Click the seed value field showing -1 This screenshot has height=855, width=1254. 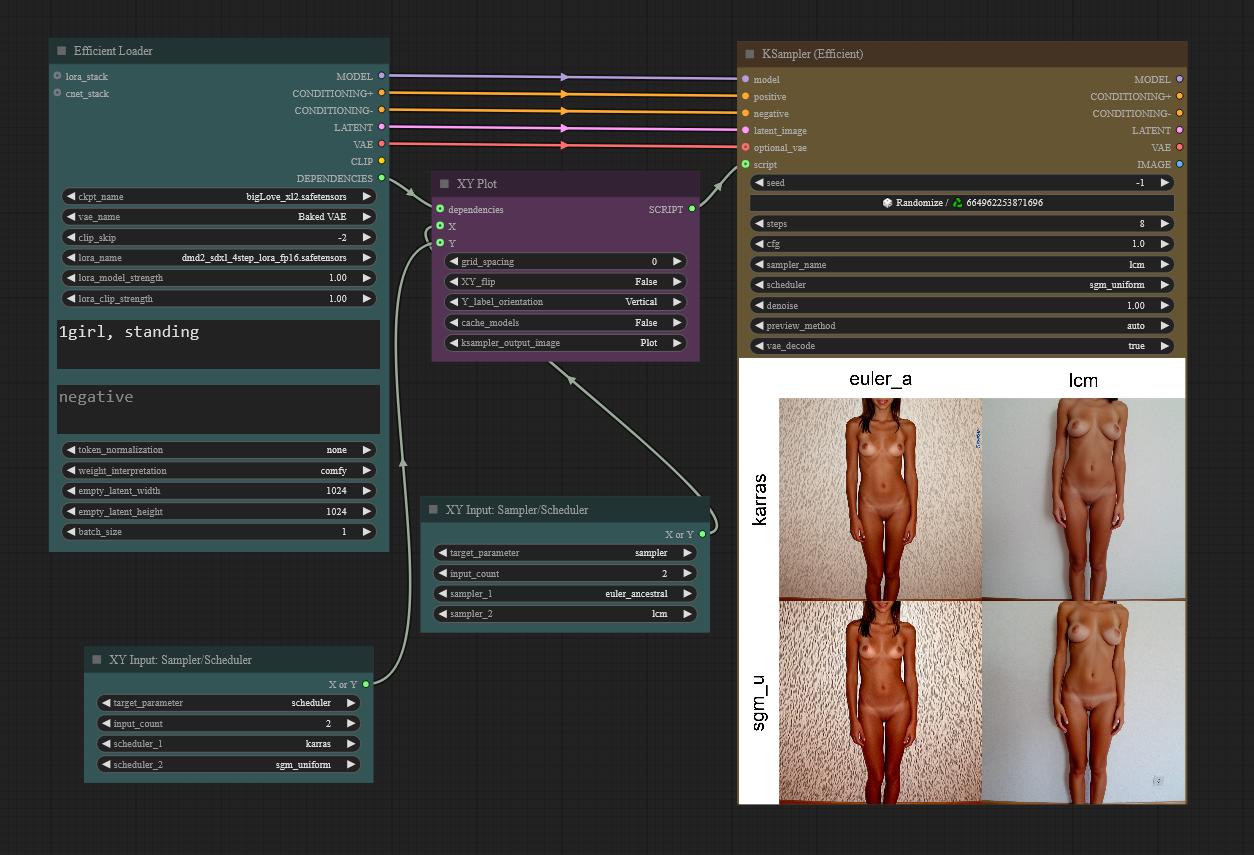pyautogui.click(x=962, y=183)
